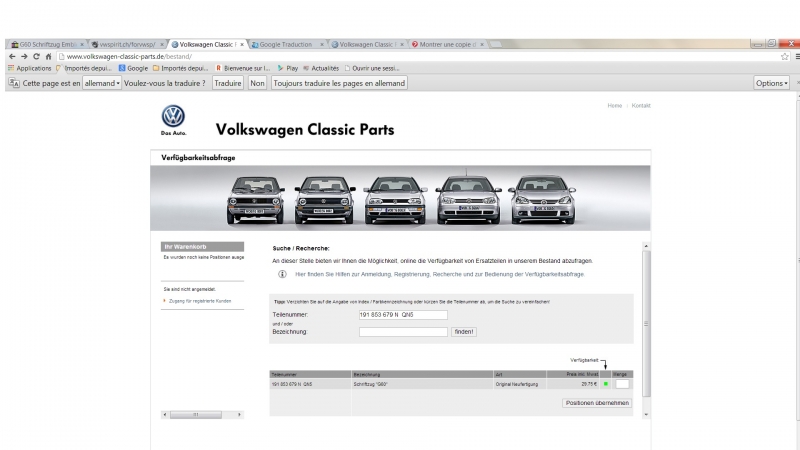Click the 'Positionen übernehmen' button
The image size is (800, 450).
pos(597,403)
